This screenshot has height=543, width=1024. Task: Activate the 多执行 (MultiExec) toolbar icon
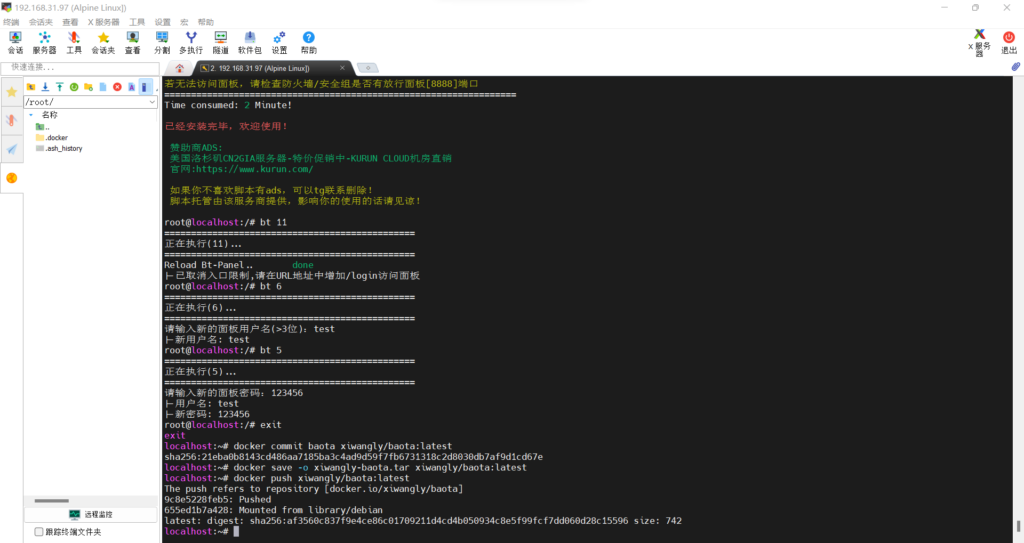(191, 42)
